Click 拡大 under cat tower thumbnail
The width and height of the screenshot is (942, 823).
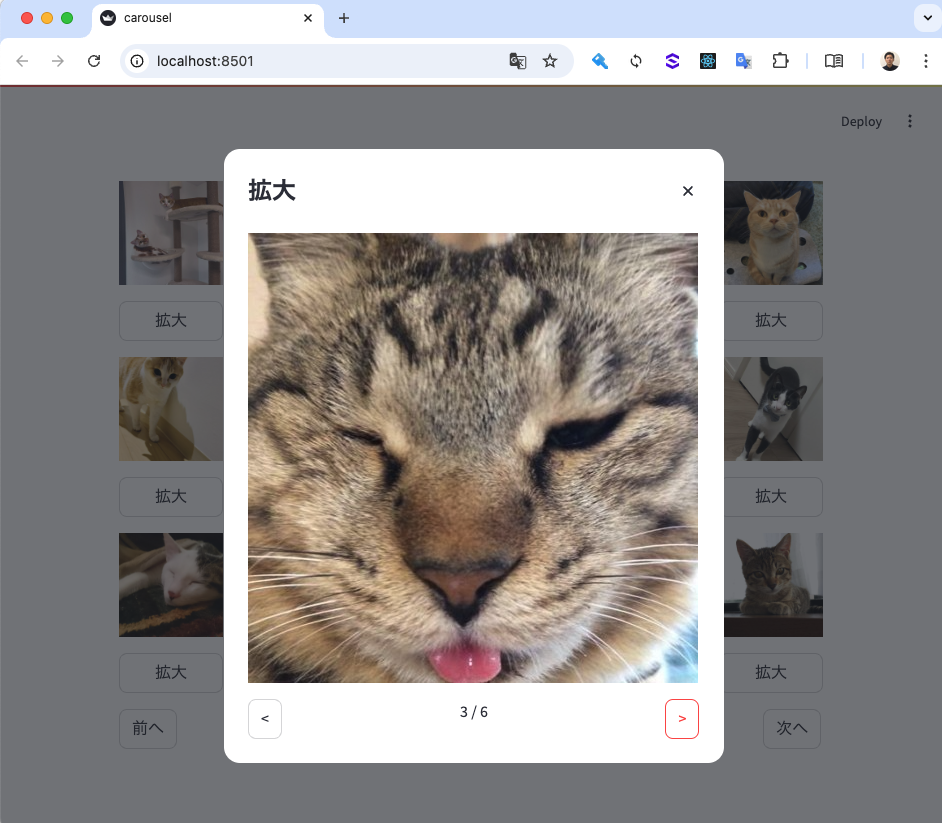coord(171,321)
